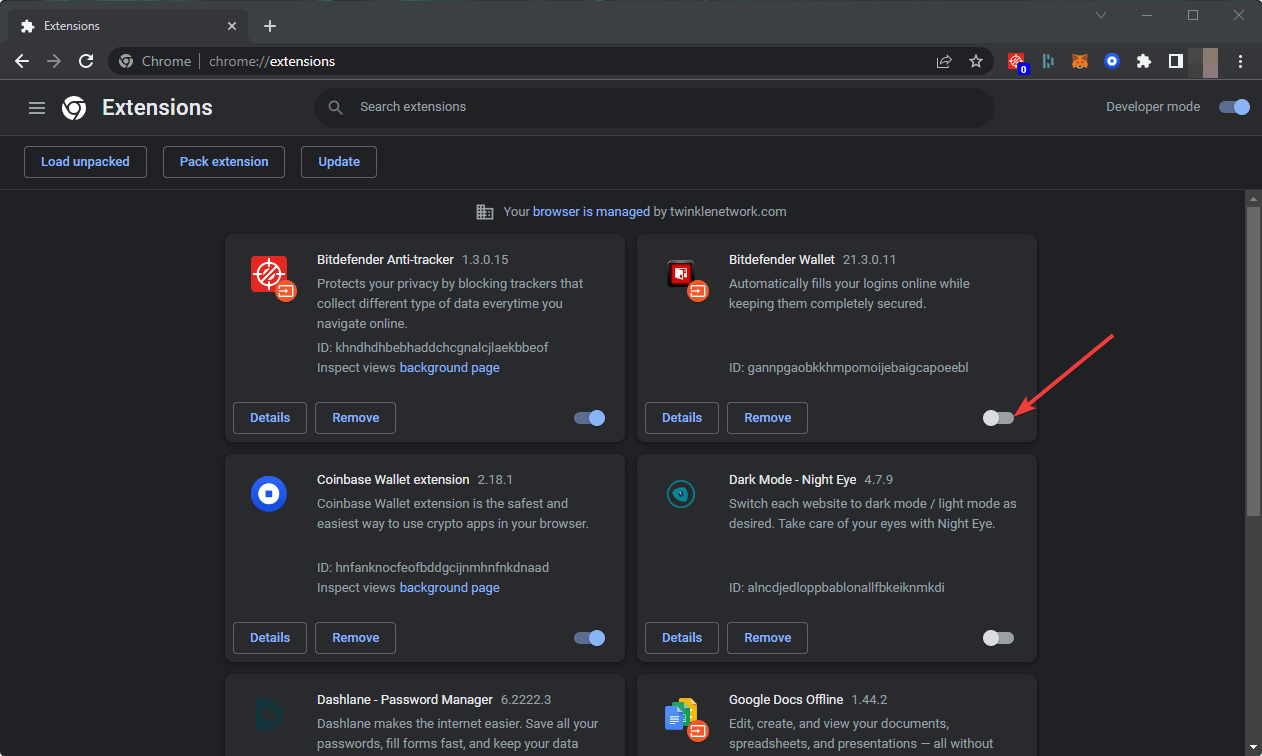The height and width of the screenshot is (756, 1262).
Task: Open the Bitdefender Anti-tracker toolbar extension icon
Action: pyautogui.click(x=1017, y=62)
